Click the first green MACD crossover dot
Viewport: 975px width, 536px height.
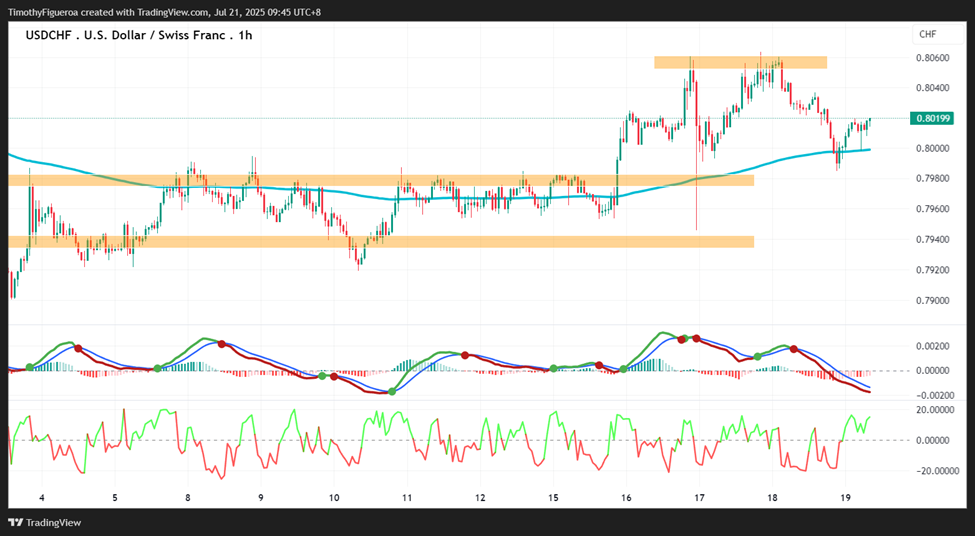(30, 368)
